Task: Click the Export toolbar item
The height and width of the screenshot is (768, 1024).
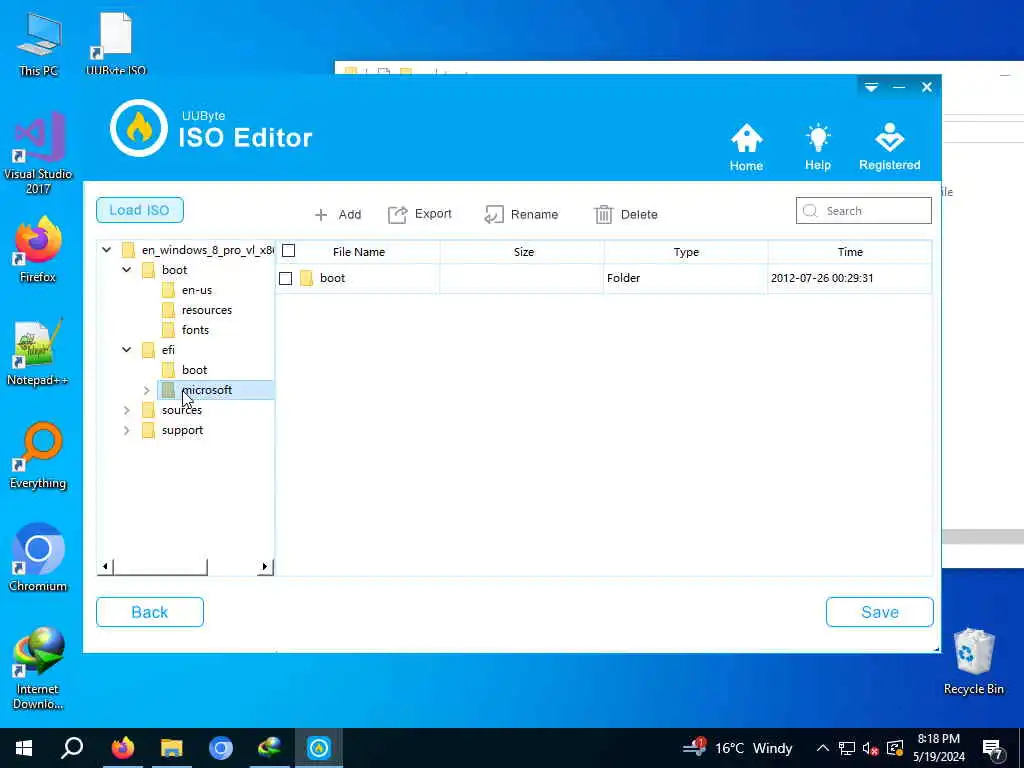Action: click(x=420, y=214)
